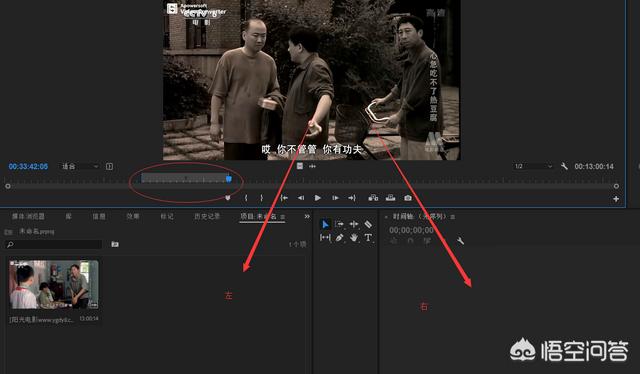
Task: Jump to the Out point
Action: (352, 198)
